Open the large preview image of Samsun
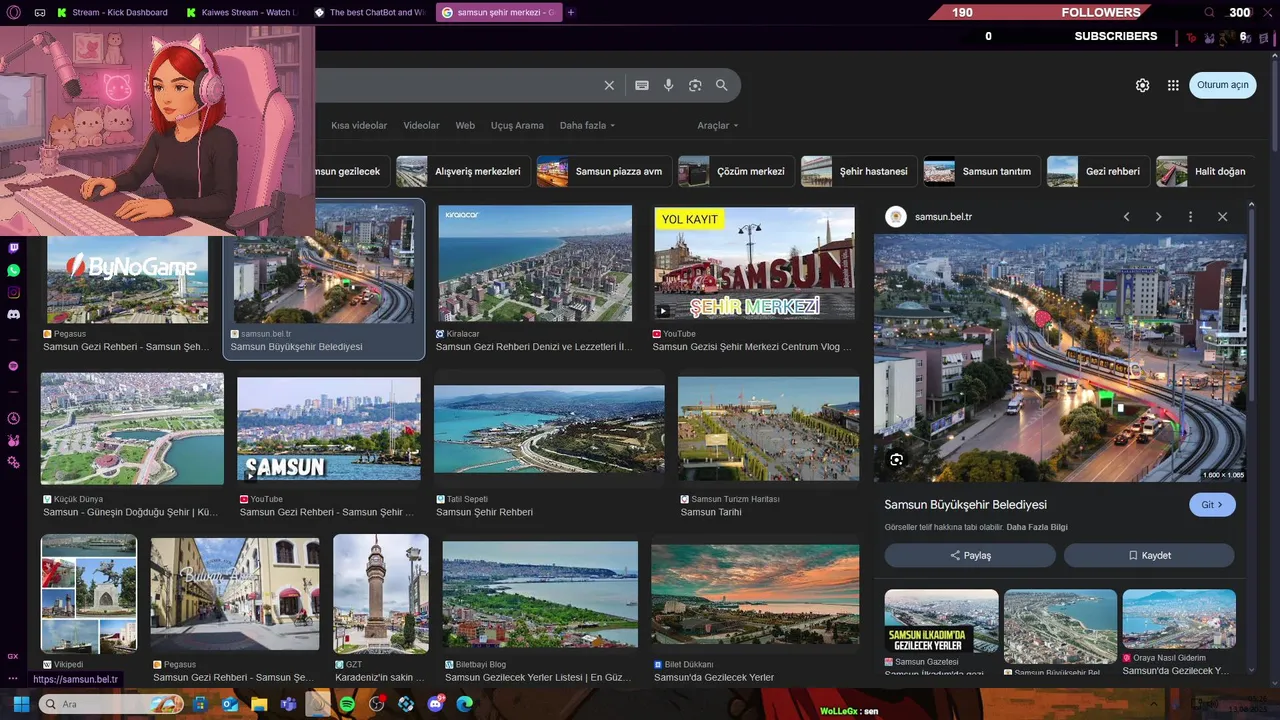The image size is (1280, 720). coord(1060,358)
